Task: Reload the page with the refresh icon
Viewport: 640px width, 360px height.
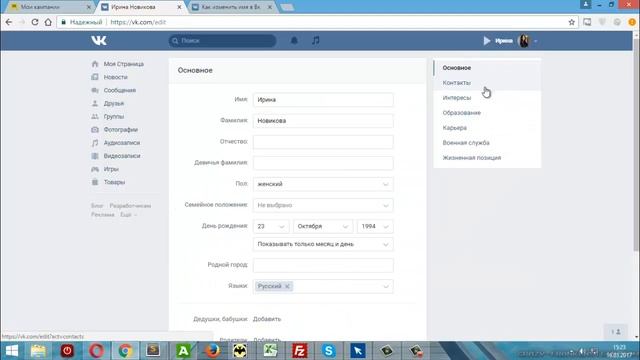Action: [x=35, y=22]
